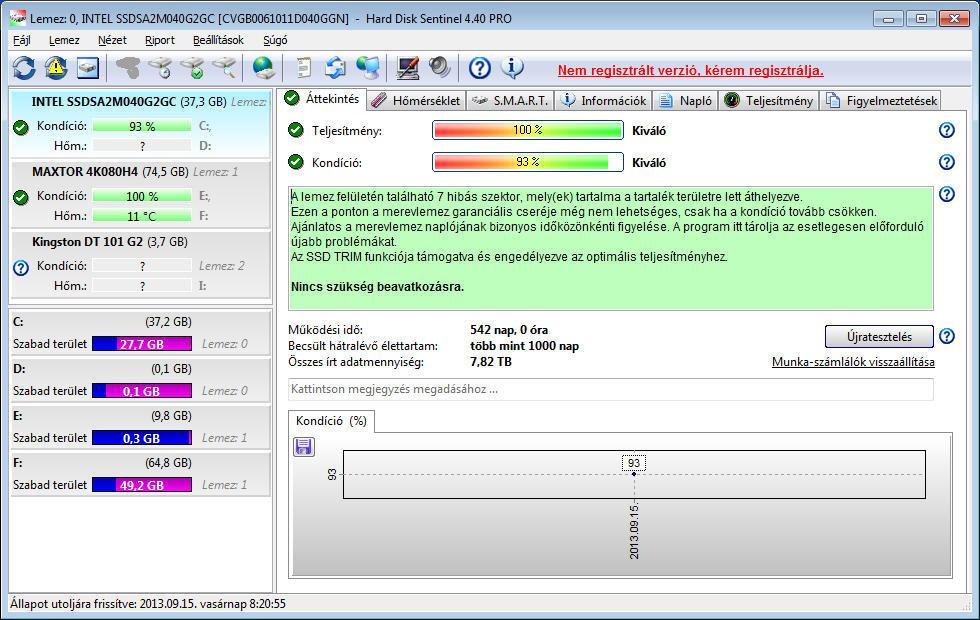
Task: Open the Beállítások menu
Action: pyautogui.click(x=218, y=40)
